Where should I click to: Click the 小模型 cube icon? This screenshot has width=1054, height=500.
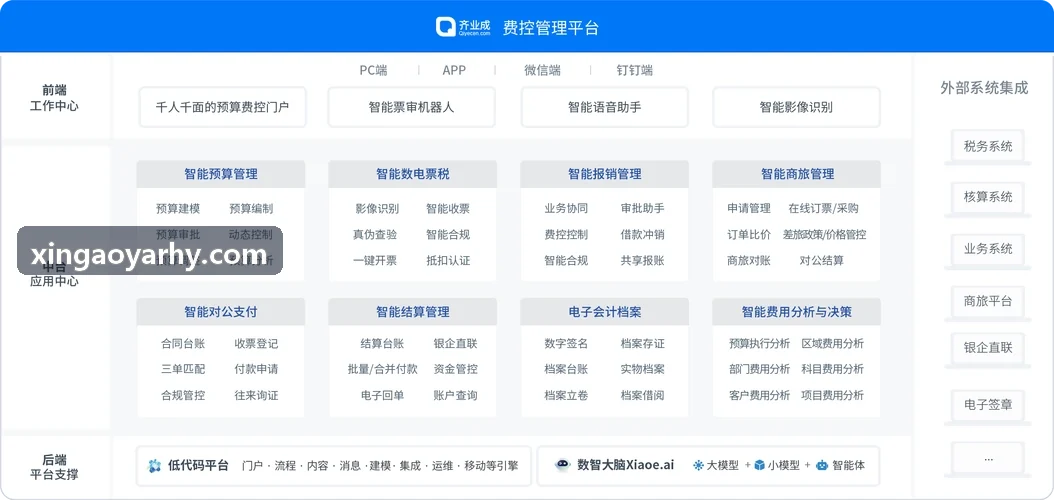(x=760, y=465)
